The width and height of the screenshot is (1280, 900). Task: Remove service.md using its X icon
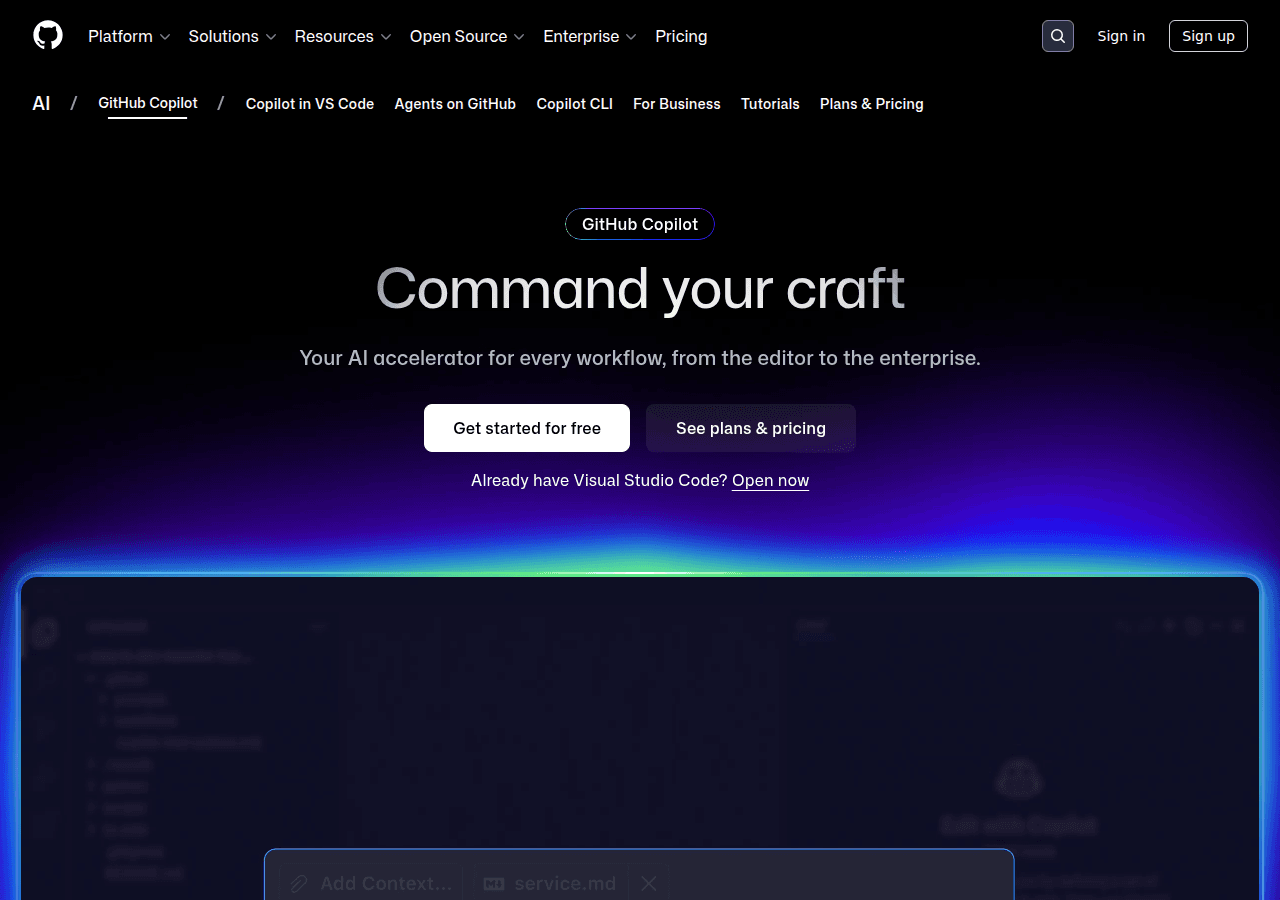tap(648, 883)
